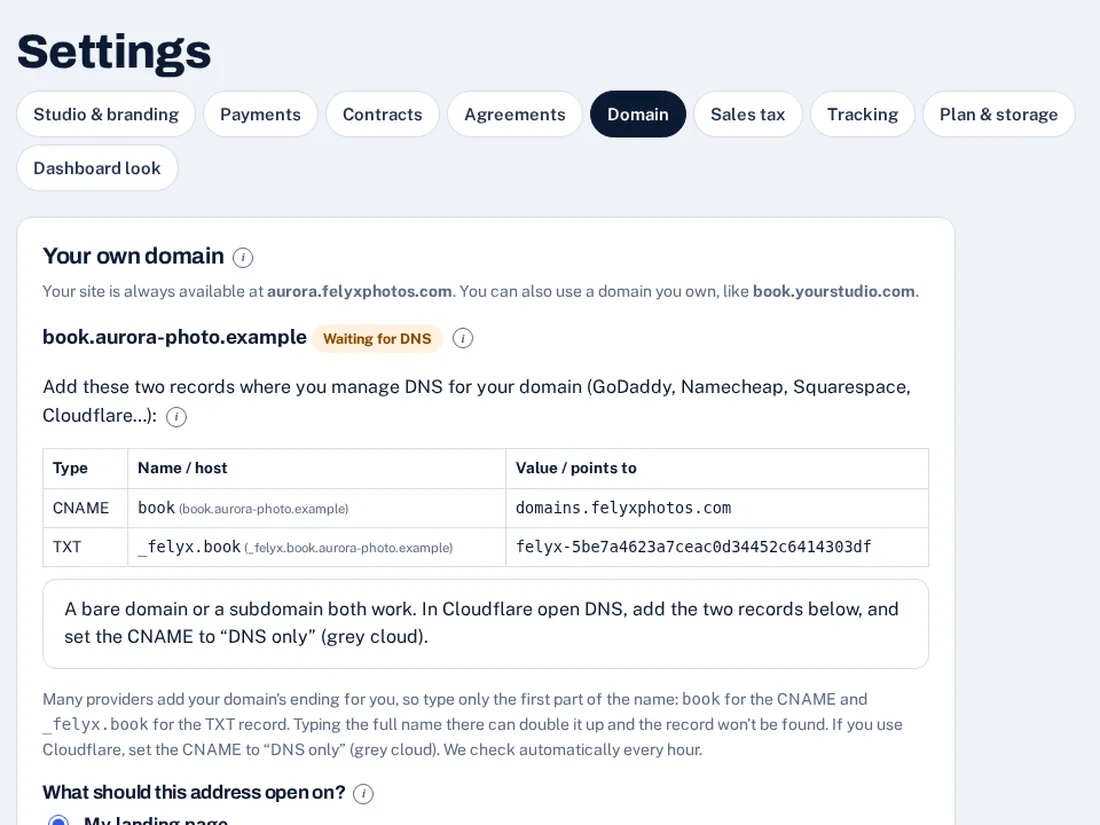Click info icon after Cloudflare…) text
This screenshot has width=1100, height=825.
coord(176,417)
